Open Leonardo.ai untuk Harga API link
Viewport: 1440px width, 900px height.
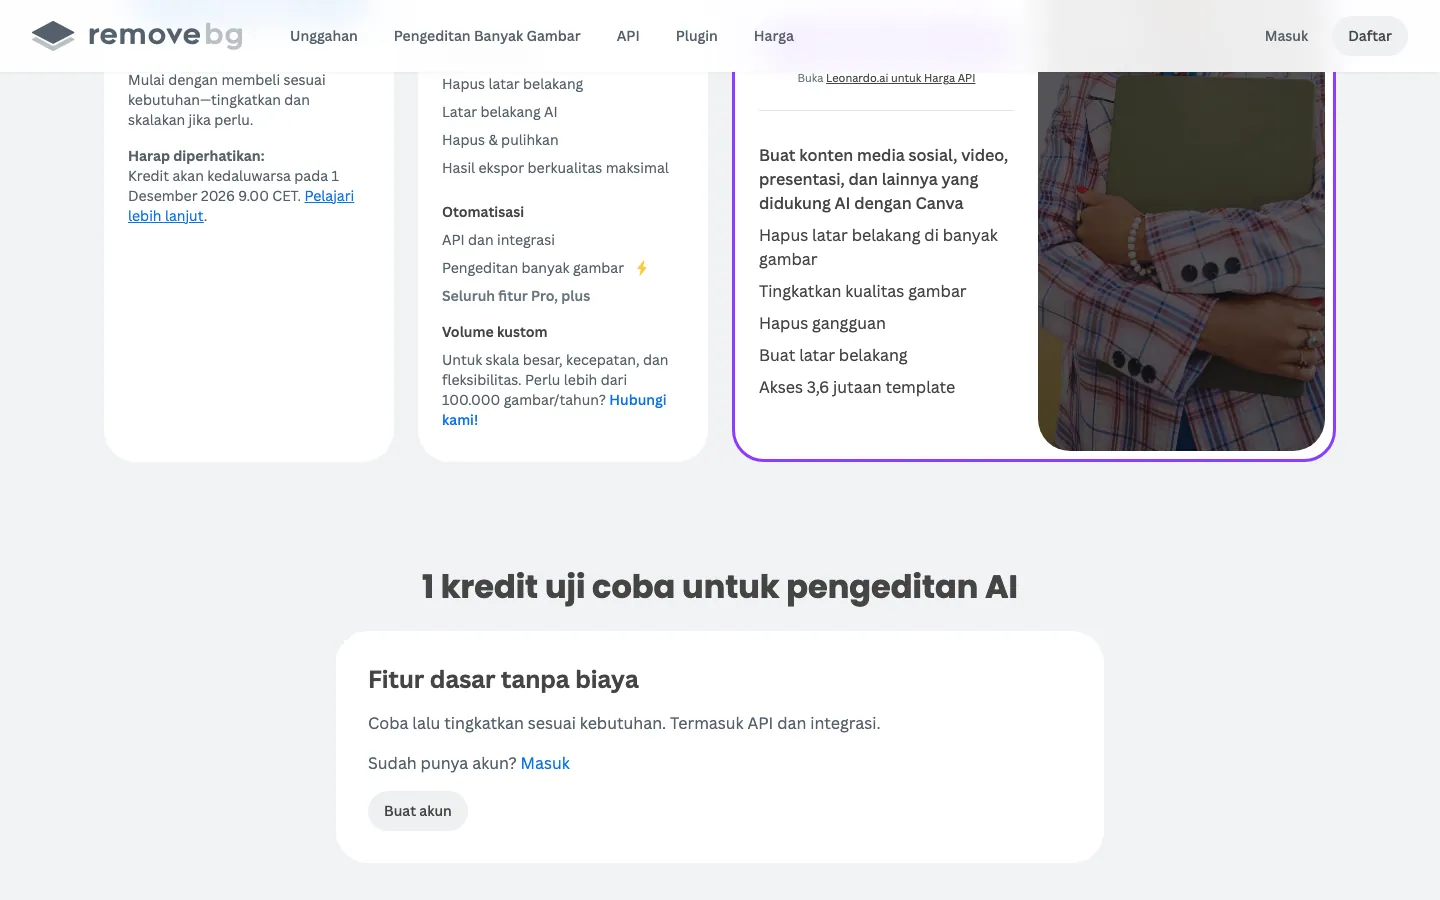click(900, 78)
